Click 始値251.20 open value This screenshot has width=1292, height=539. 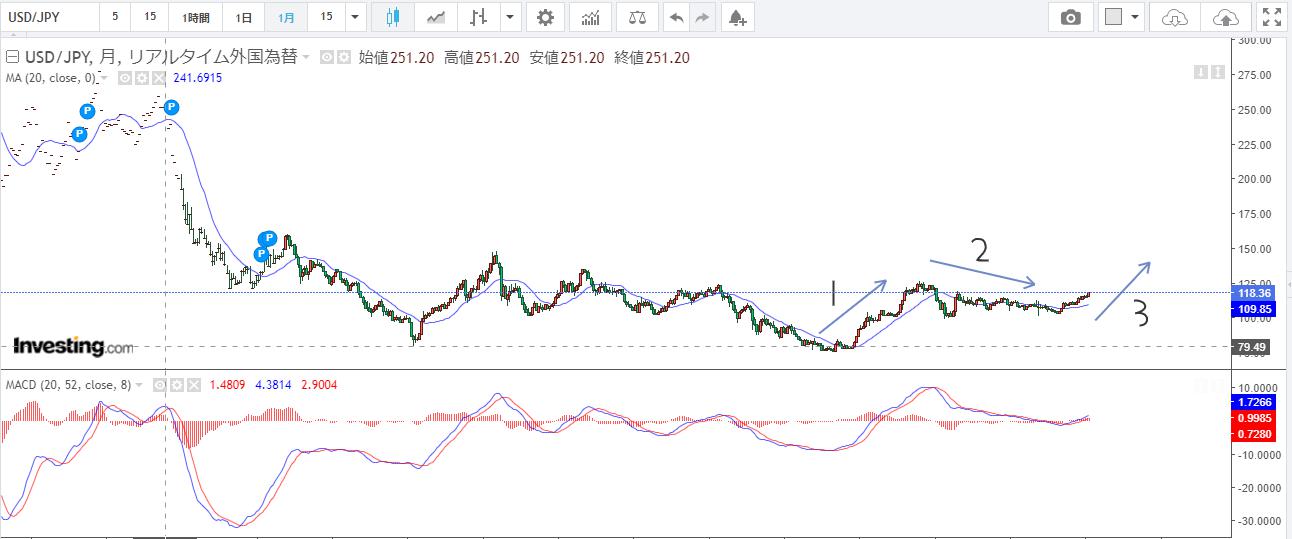[396, 58]
